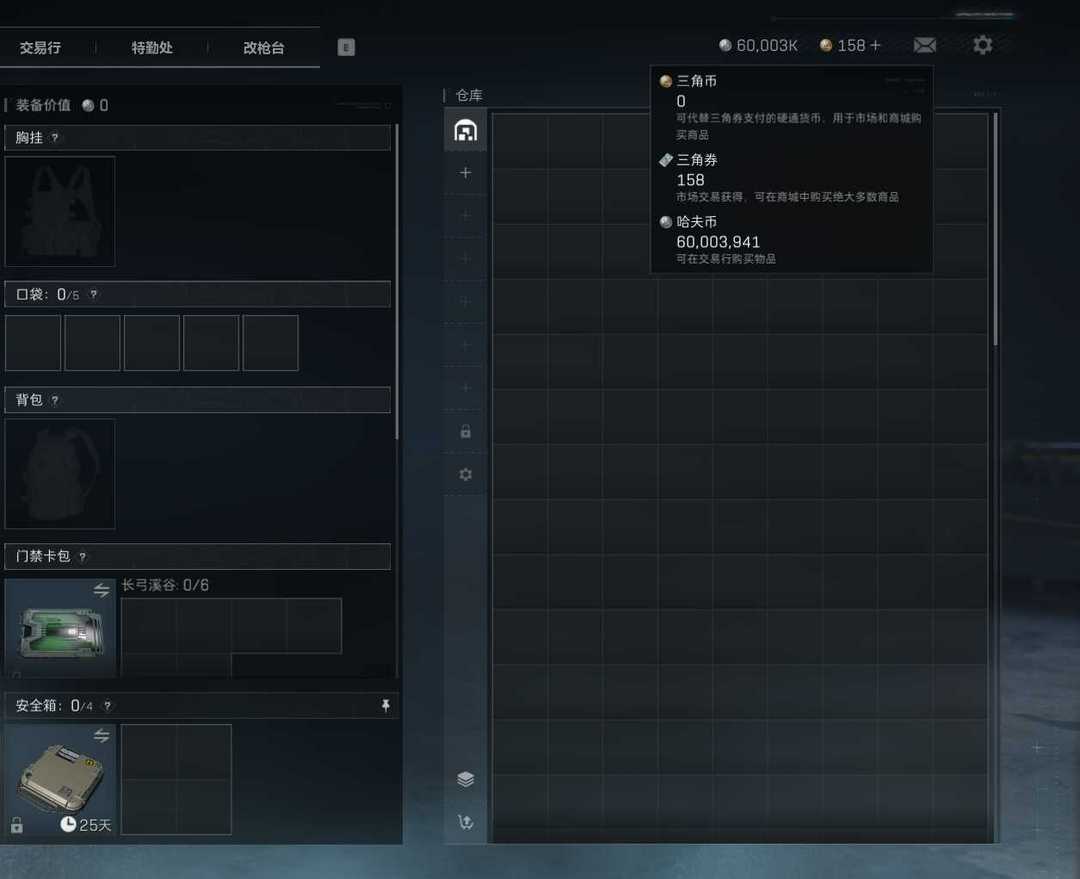Swap the safe box using arrows icon
1080x879 pixels.
click(101, 736)
